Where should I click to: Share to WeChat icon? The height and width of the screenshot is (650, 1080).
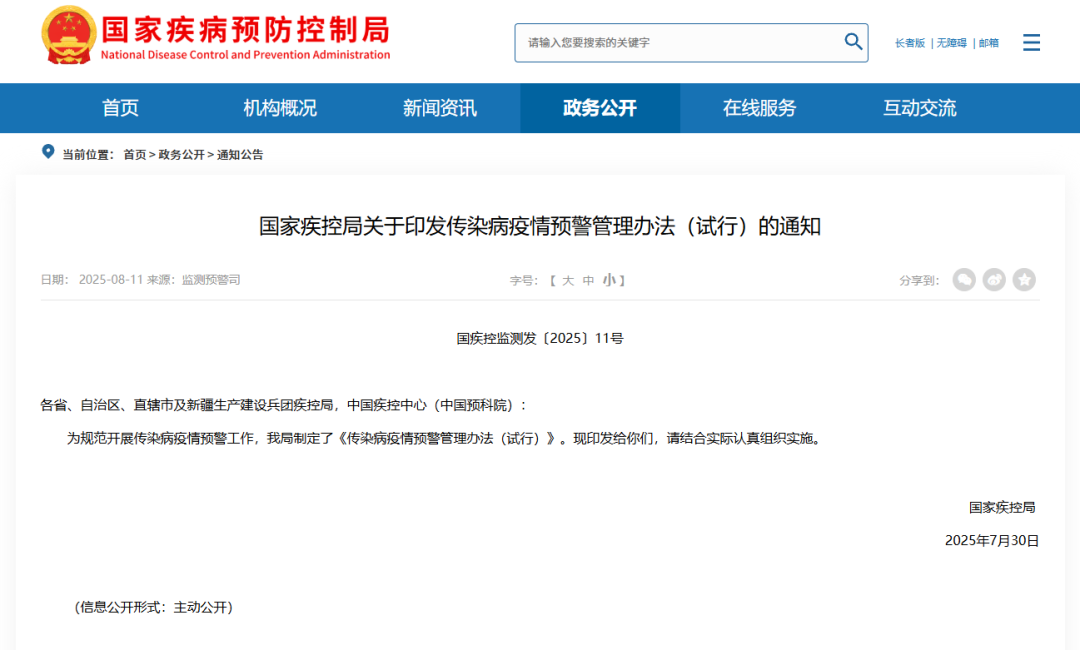964,280
